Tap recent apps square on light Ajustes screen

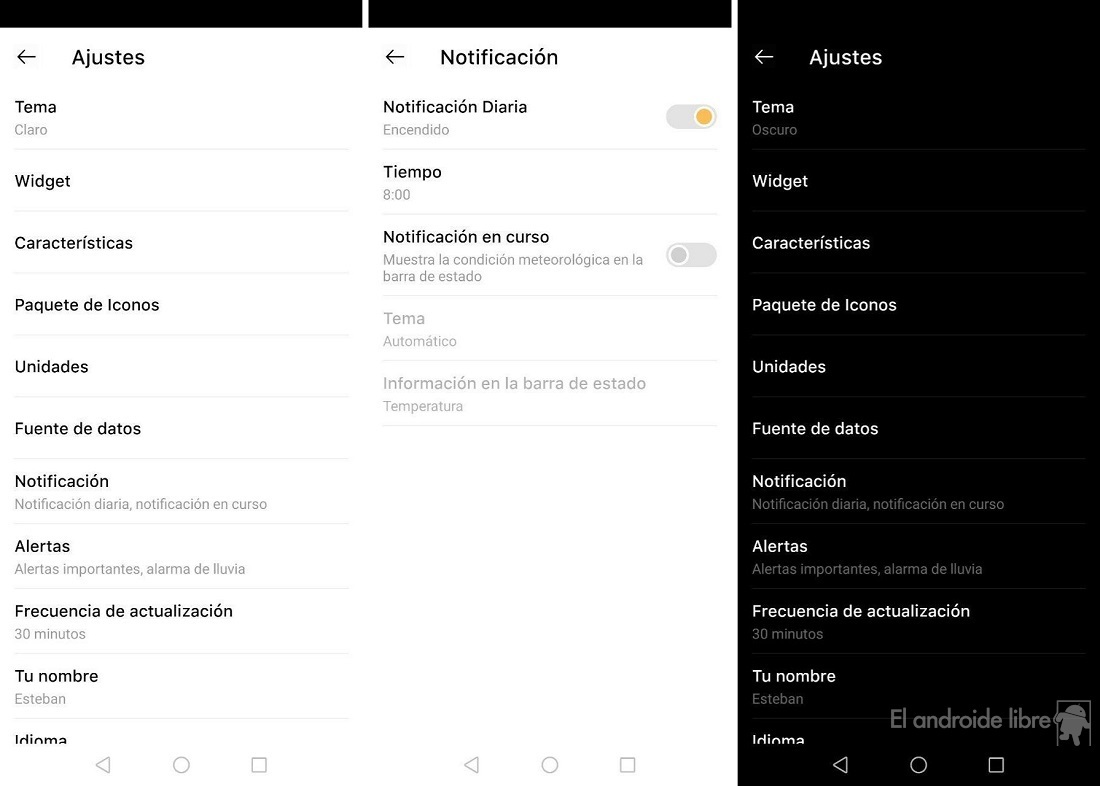259,764
